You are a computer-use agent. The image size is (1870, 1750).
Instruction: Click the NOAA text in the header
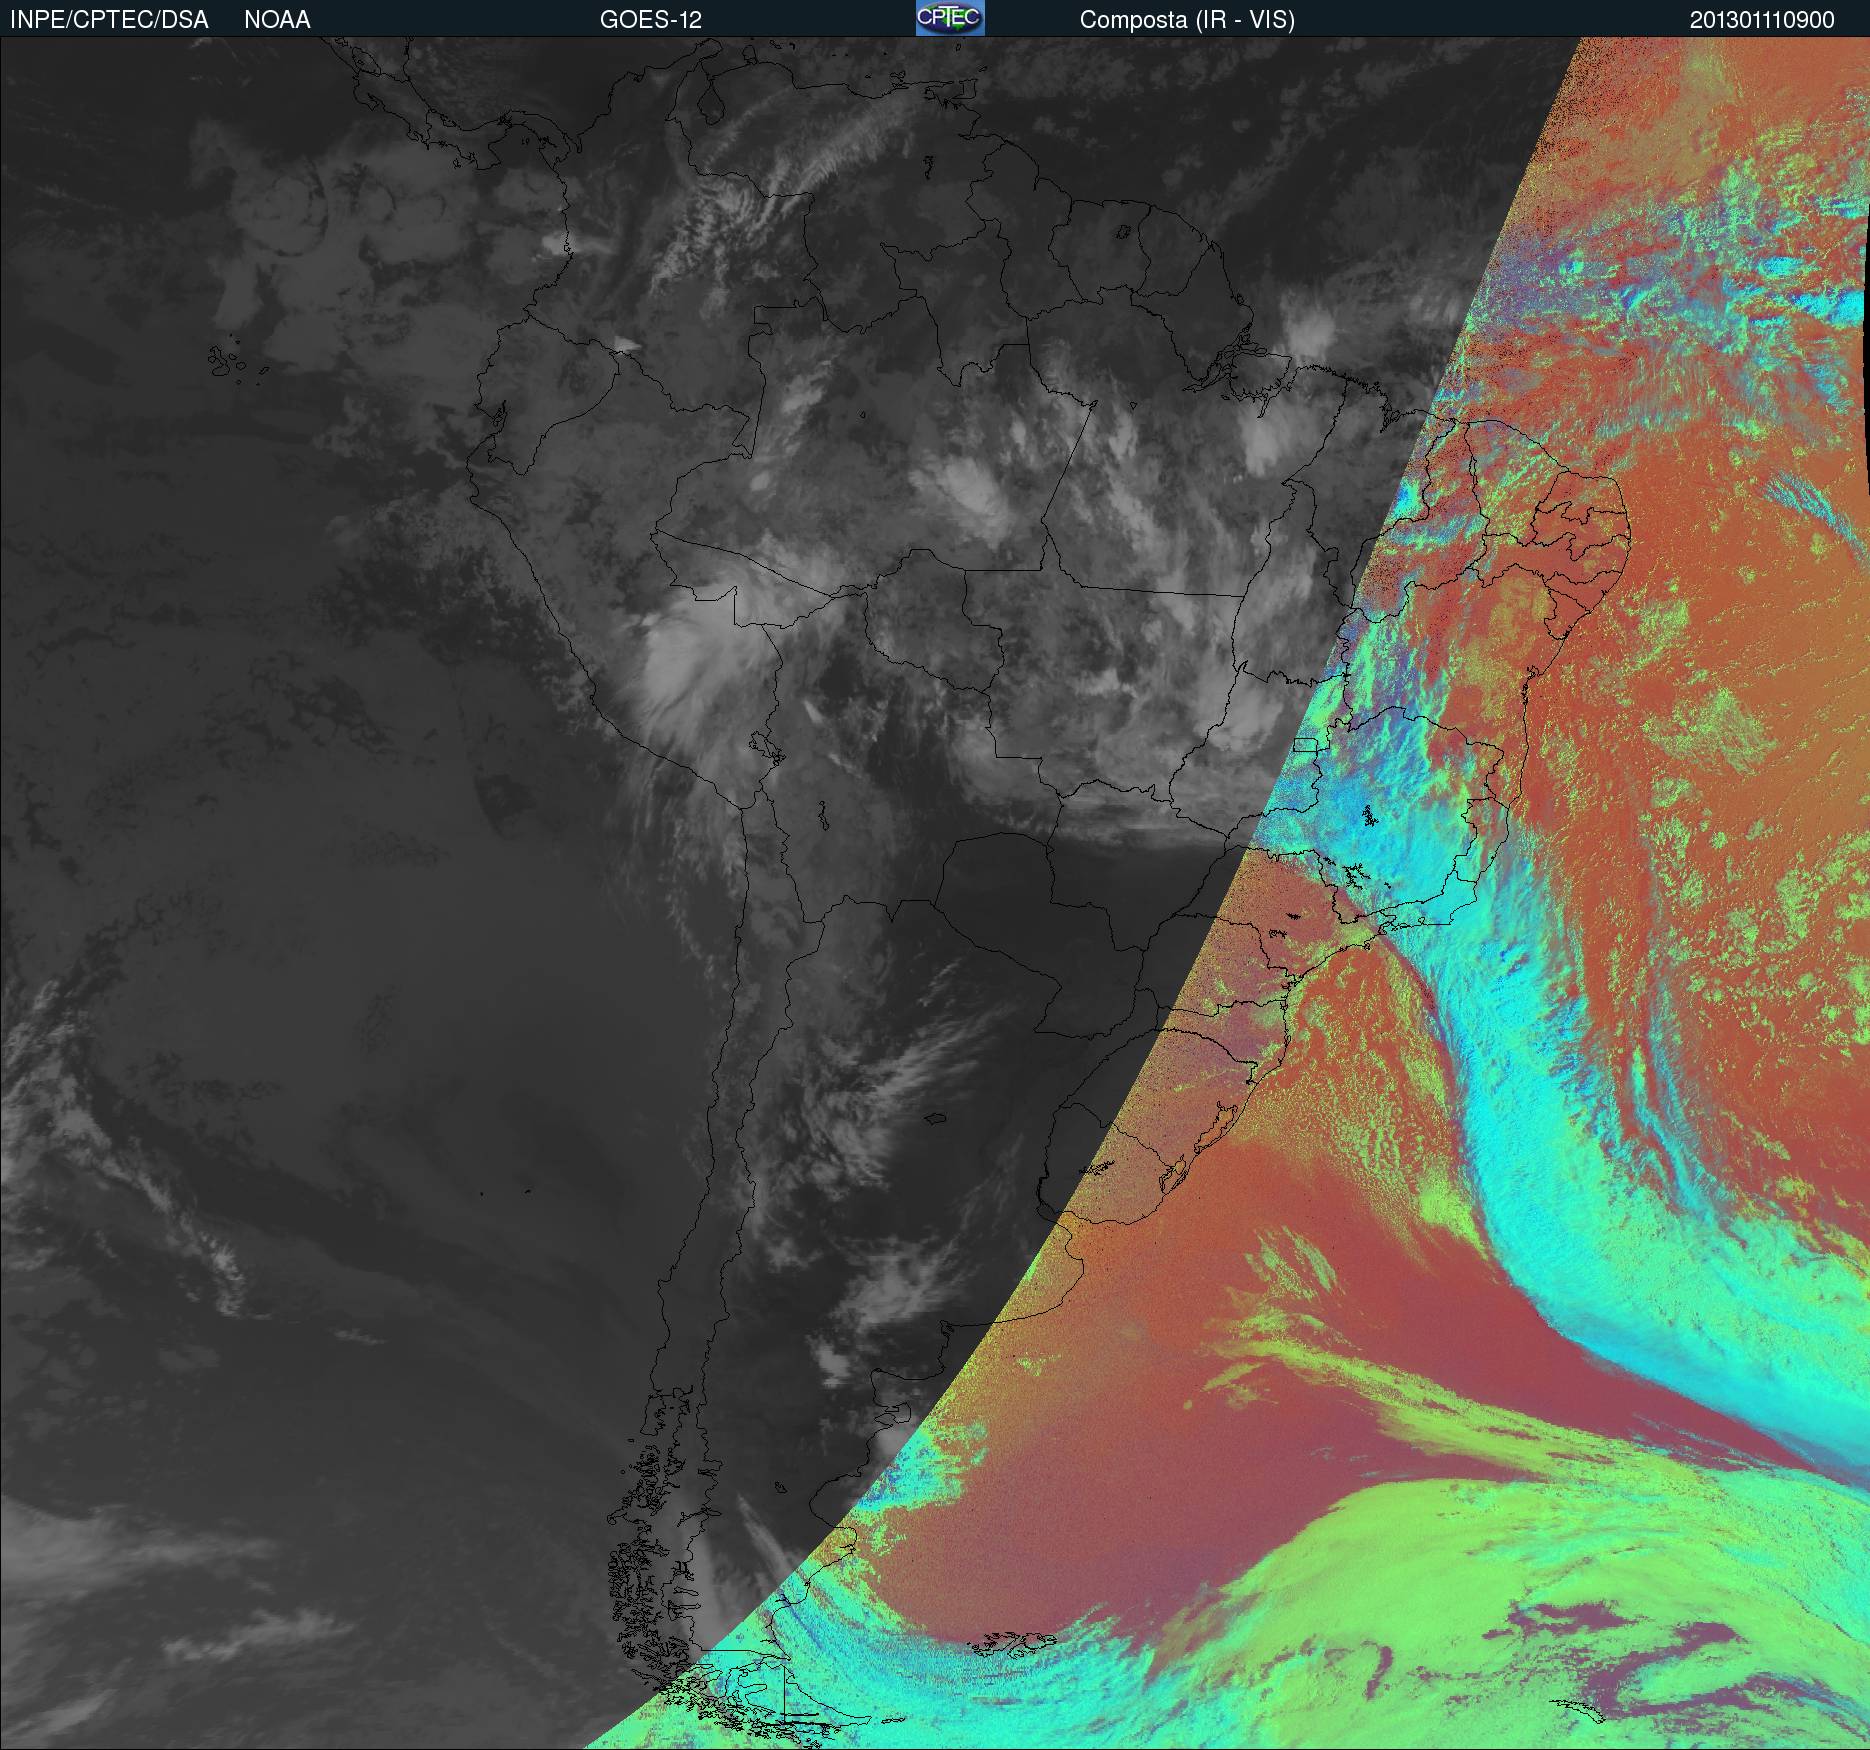click(277, 20)
